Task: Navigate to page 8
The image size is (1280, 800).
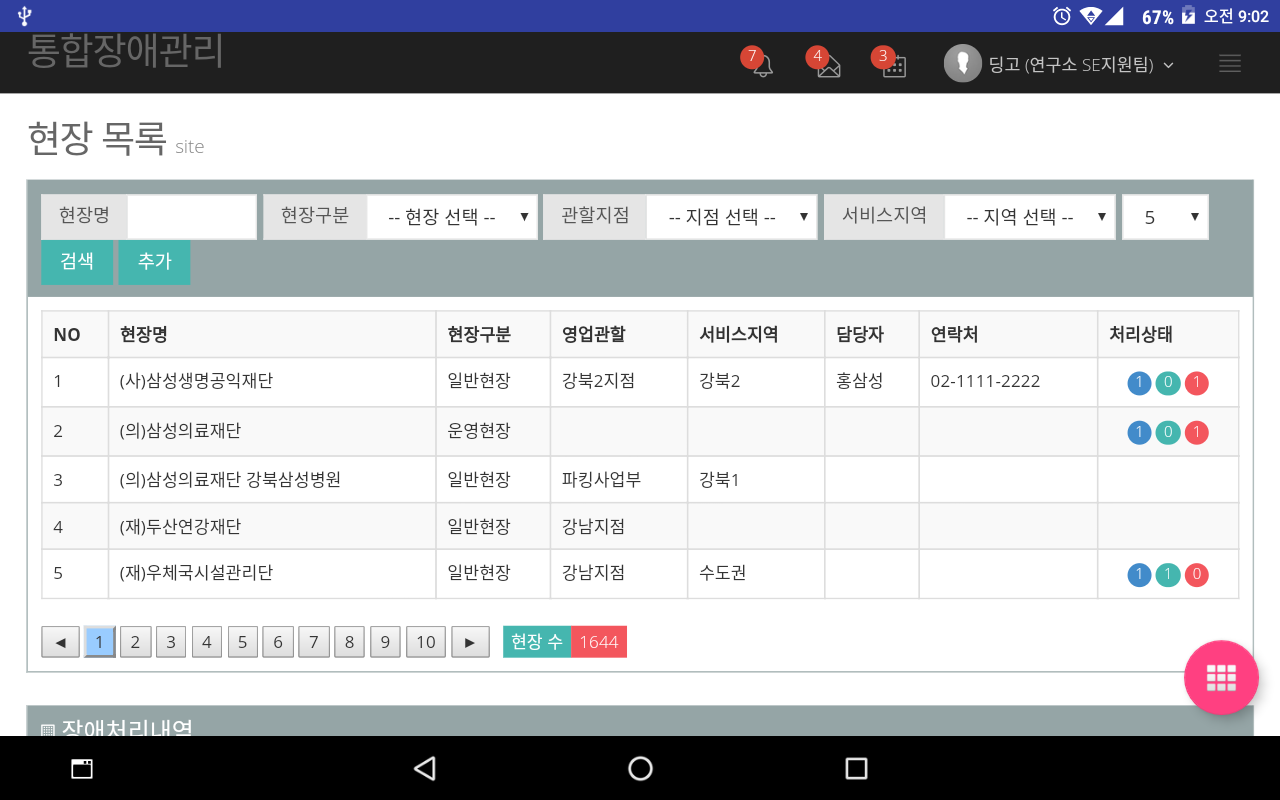Action: click(349, 642)
